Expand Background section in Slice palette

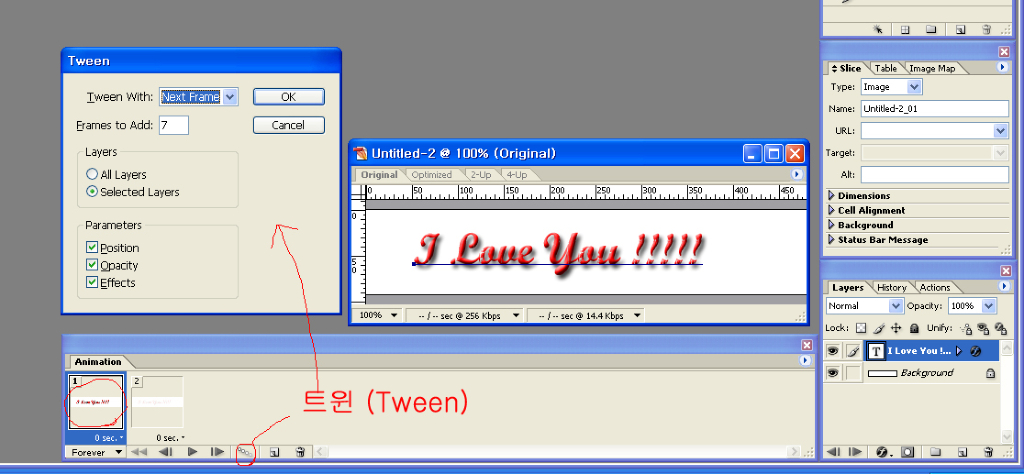831,225
